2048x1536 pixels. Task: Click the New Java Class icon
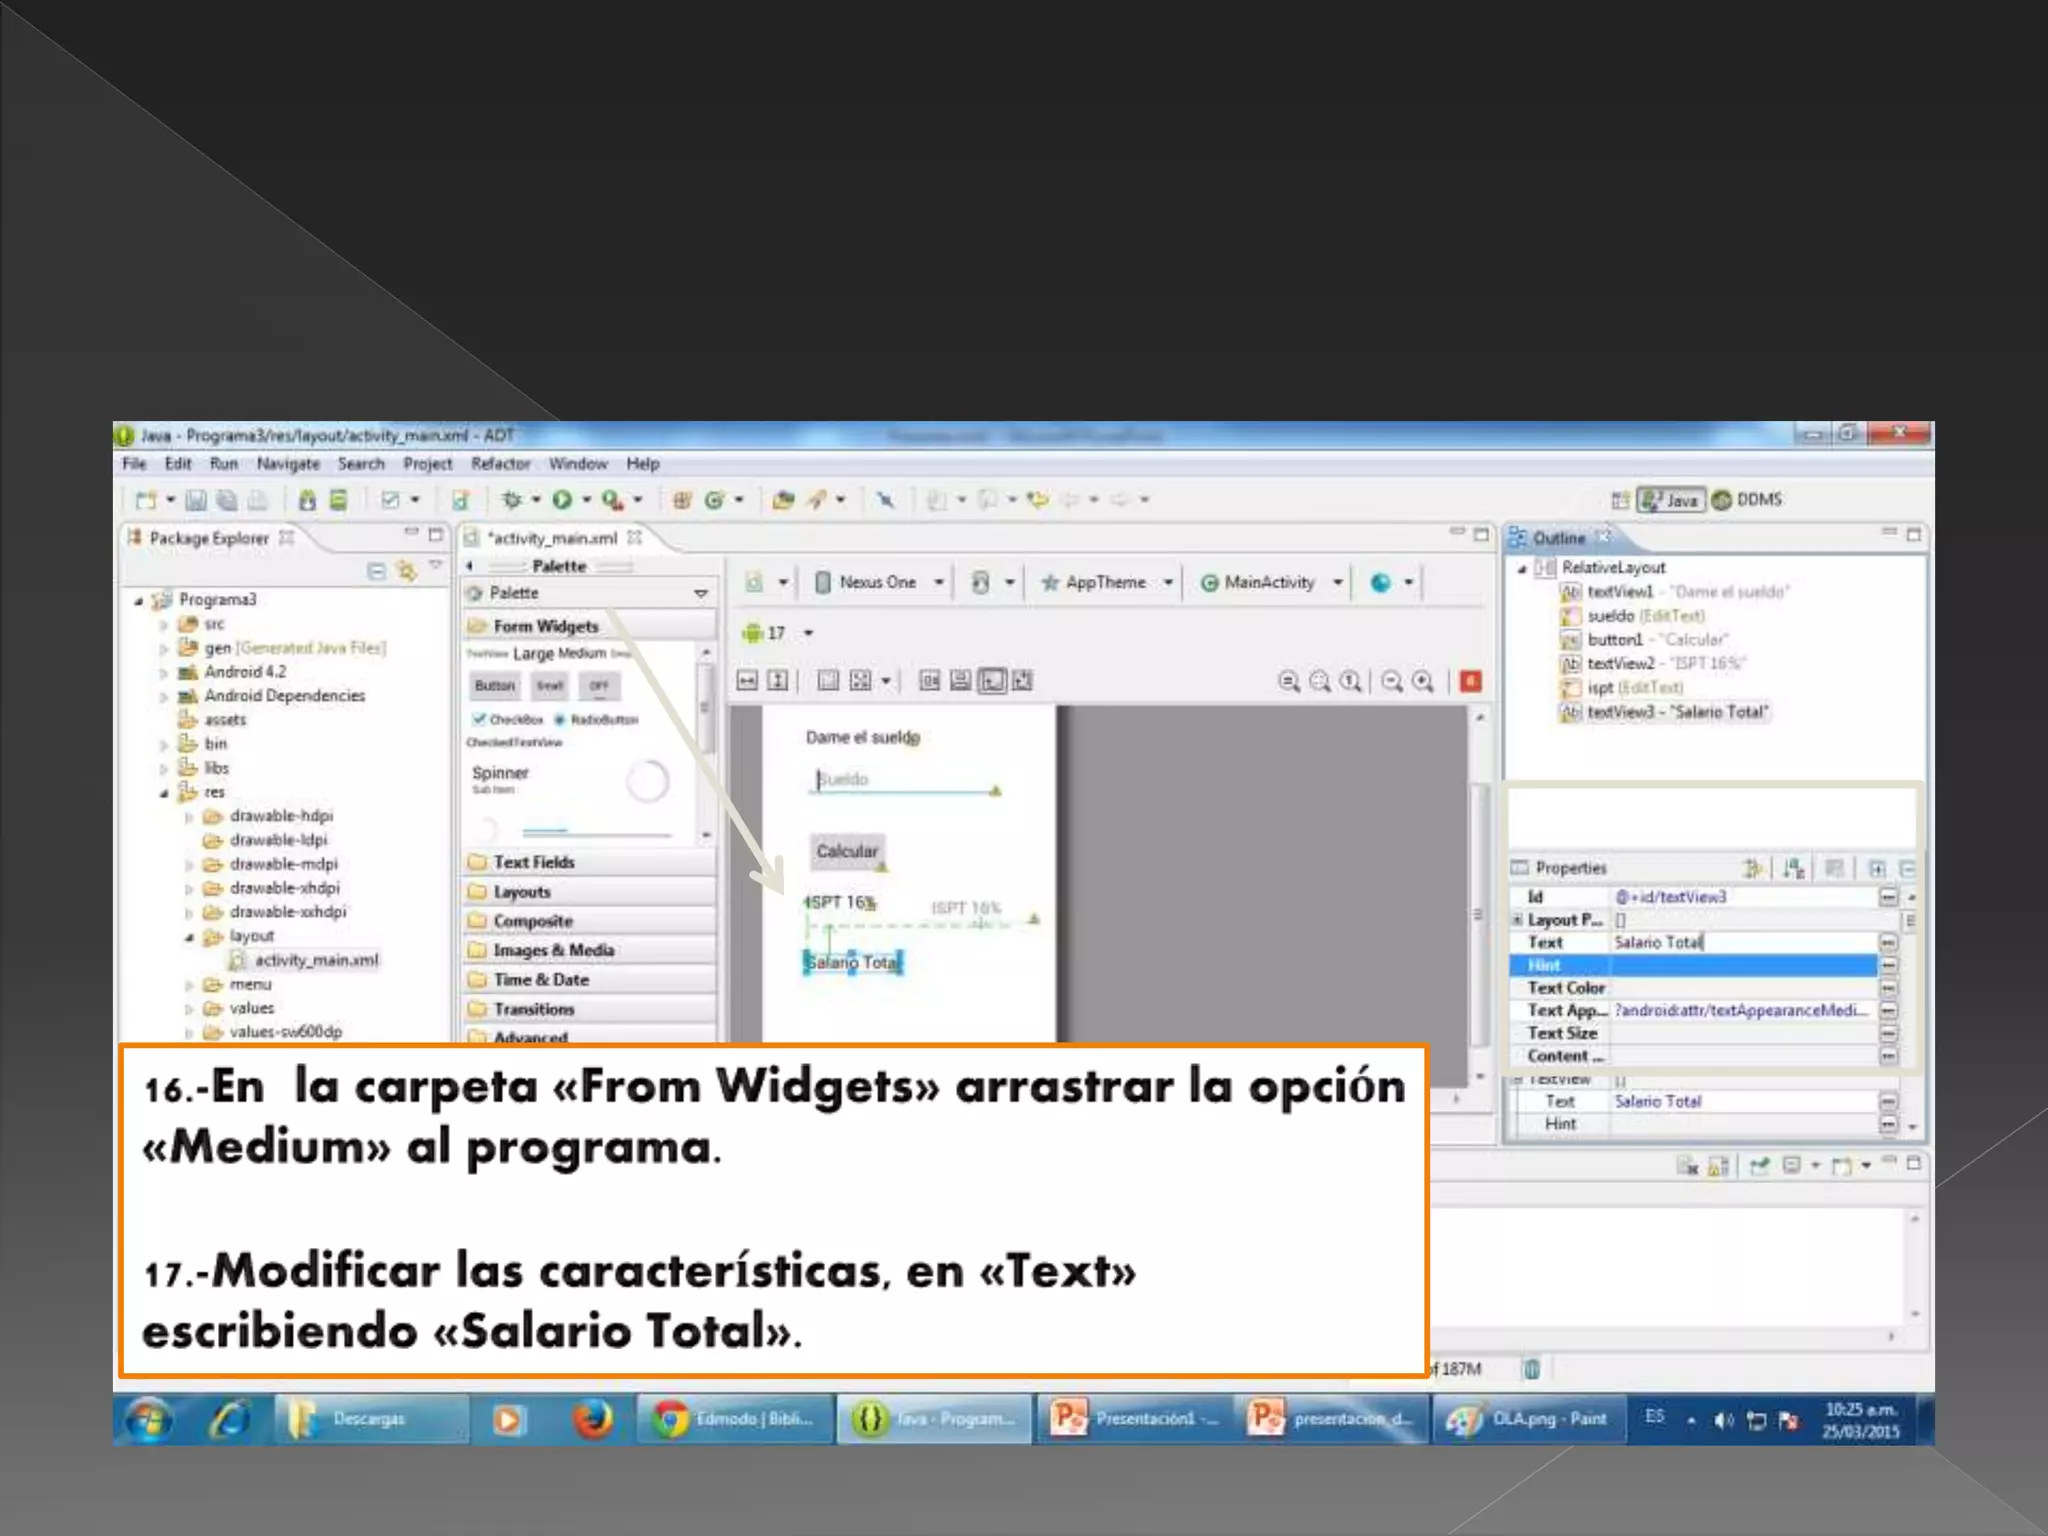click(713, 500)
